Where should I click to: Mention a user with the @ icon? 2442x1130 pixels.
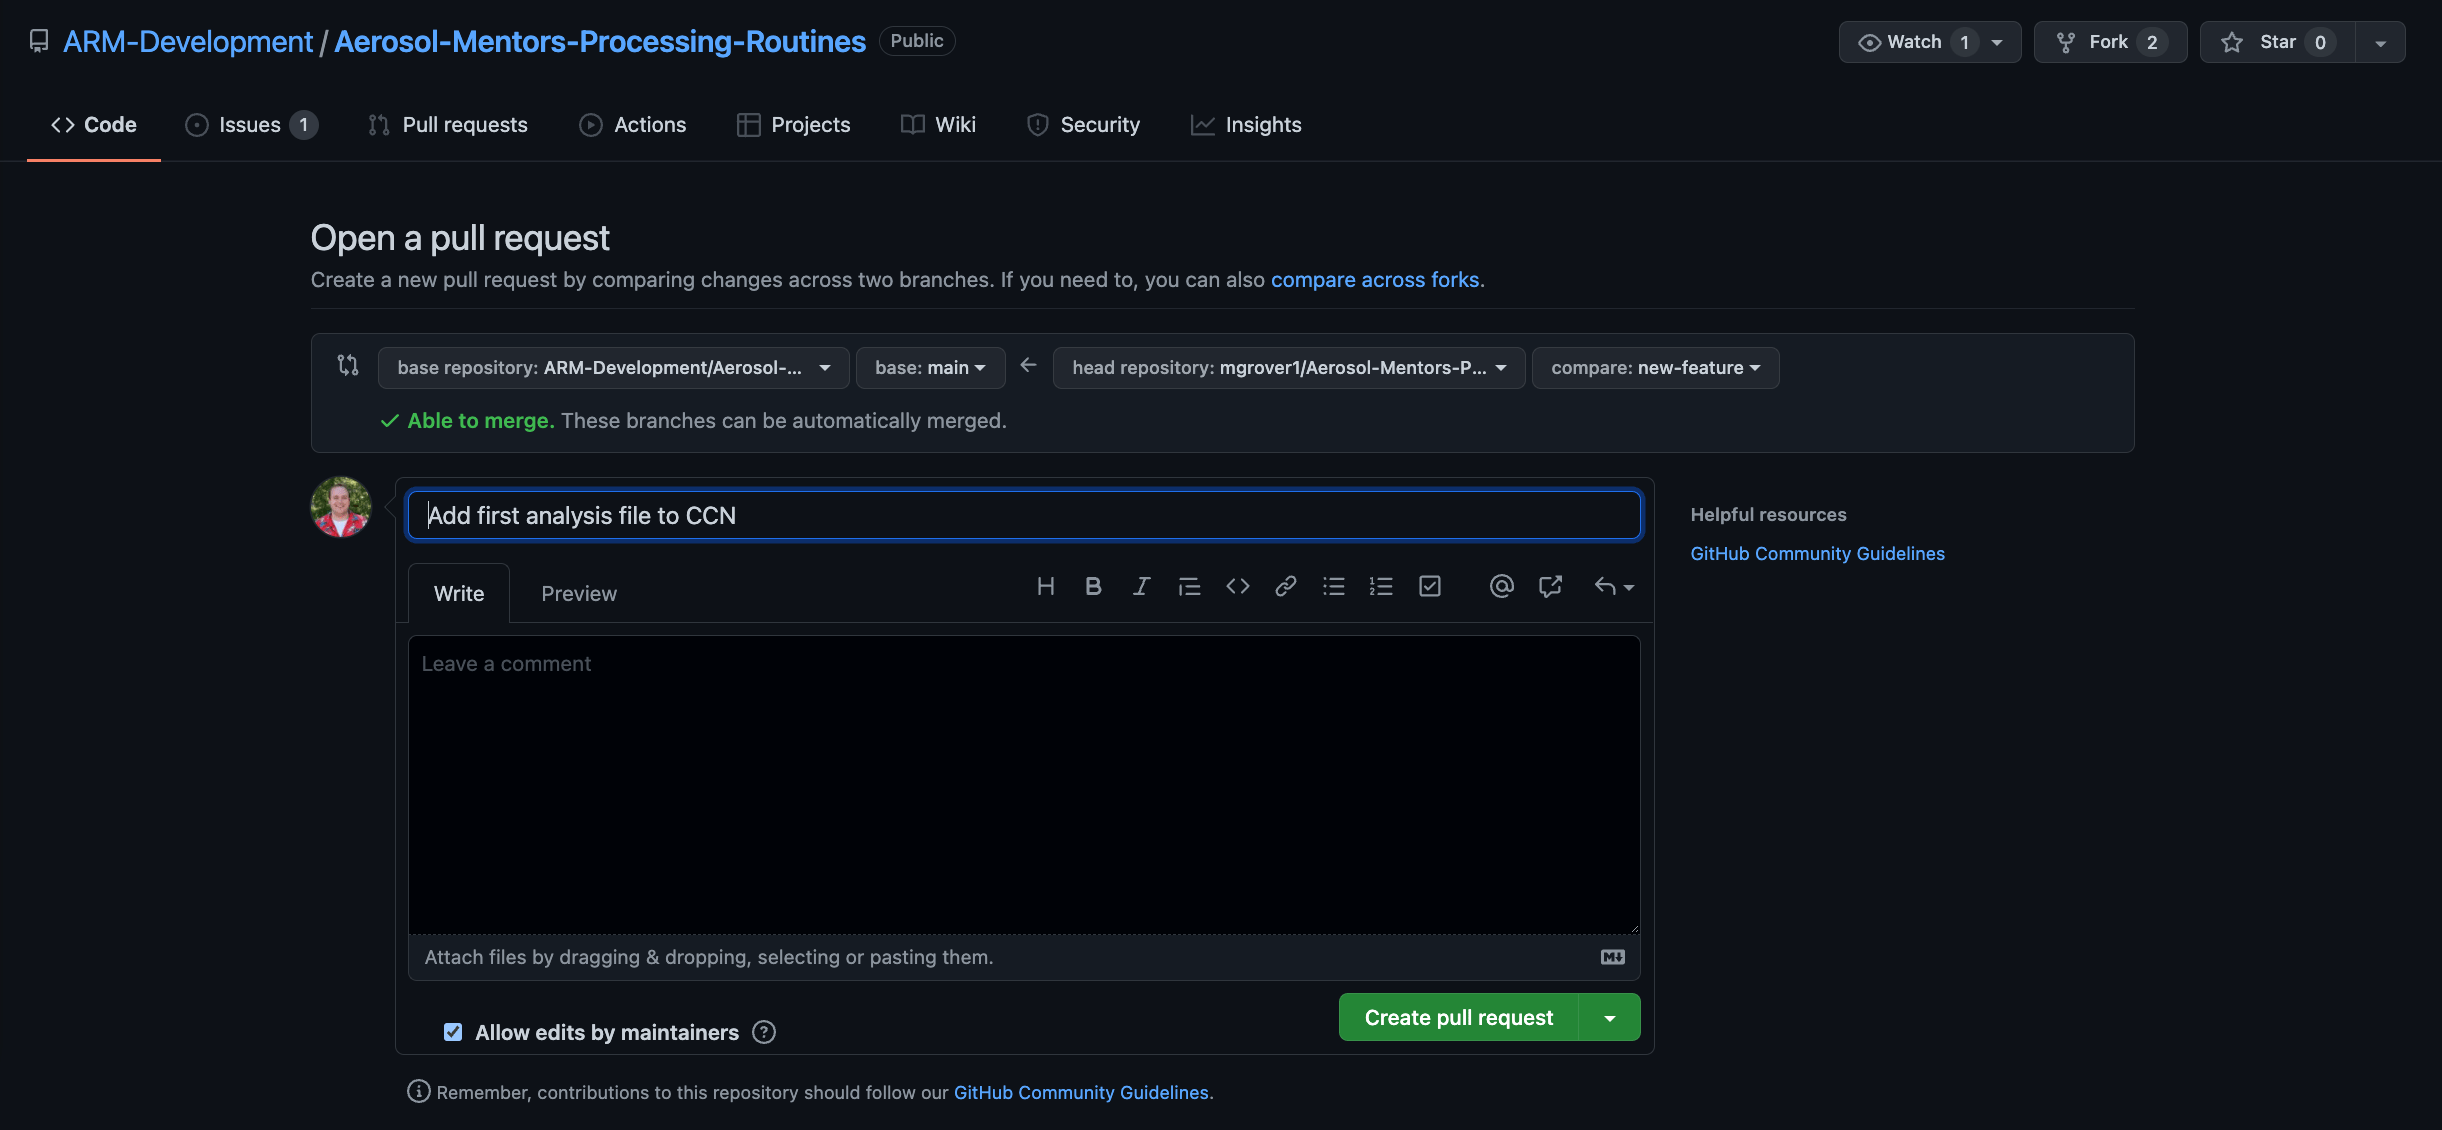(x=1501, y=587)
